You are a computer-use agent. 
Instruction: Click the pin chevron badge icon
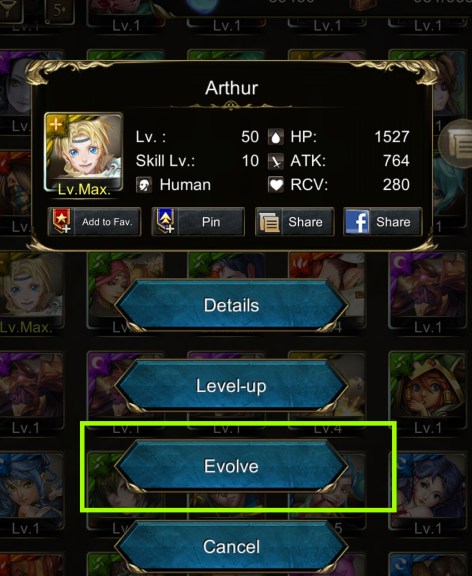tap(165, 221)
